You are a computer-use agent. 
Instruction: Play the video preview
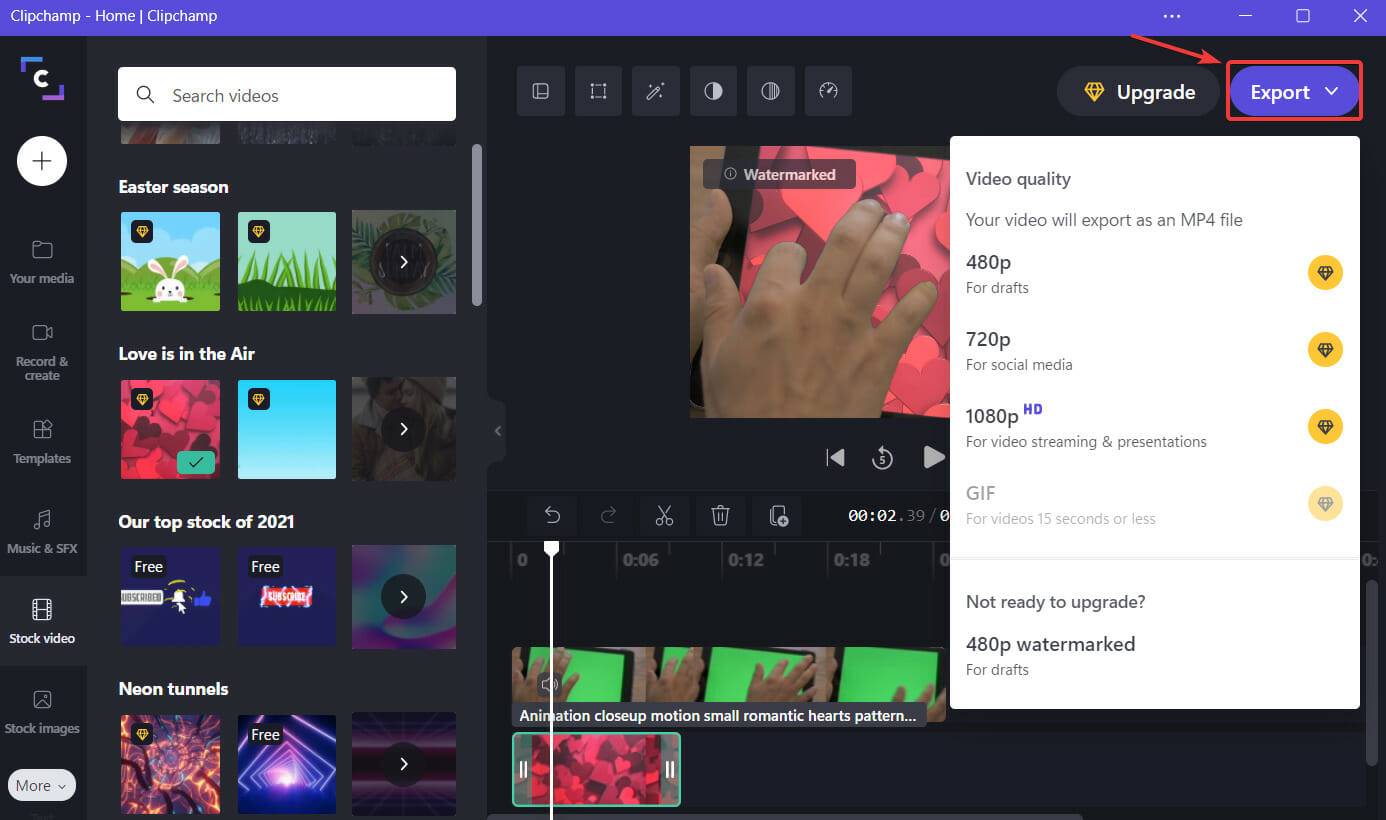[x=934, y=457]
